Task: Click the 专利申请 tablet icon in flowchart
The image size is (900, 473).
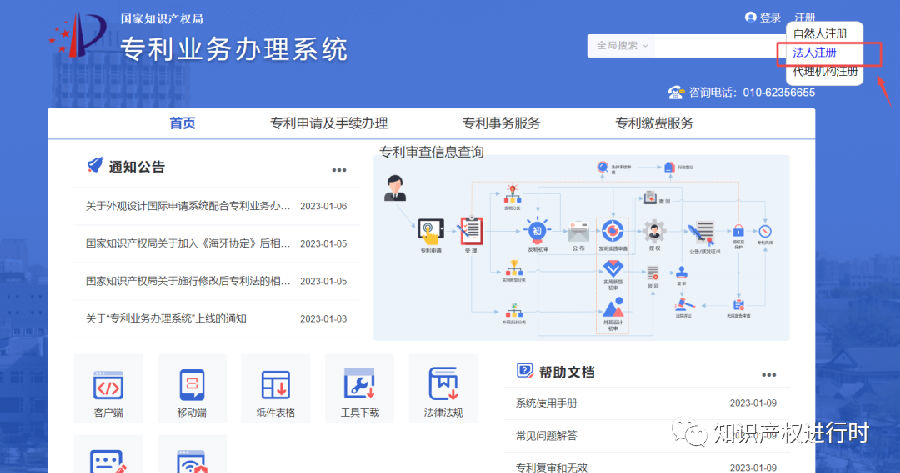Action: point(430,232)
